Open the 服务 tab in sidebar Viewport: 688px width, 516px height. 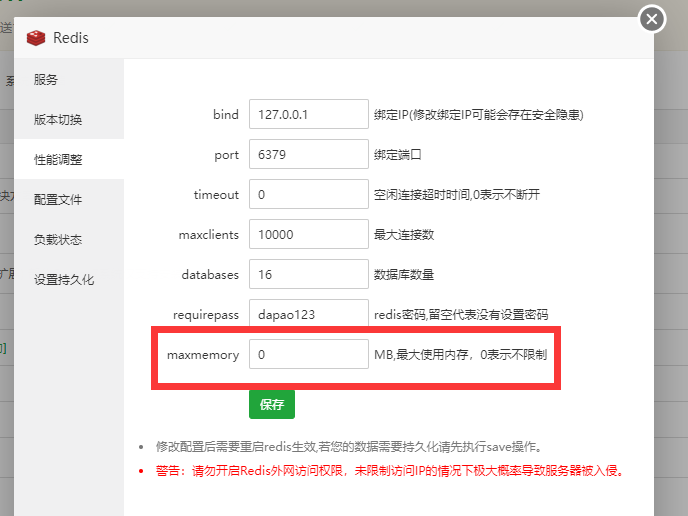[x=69, y=79]
